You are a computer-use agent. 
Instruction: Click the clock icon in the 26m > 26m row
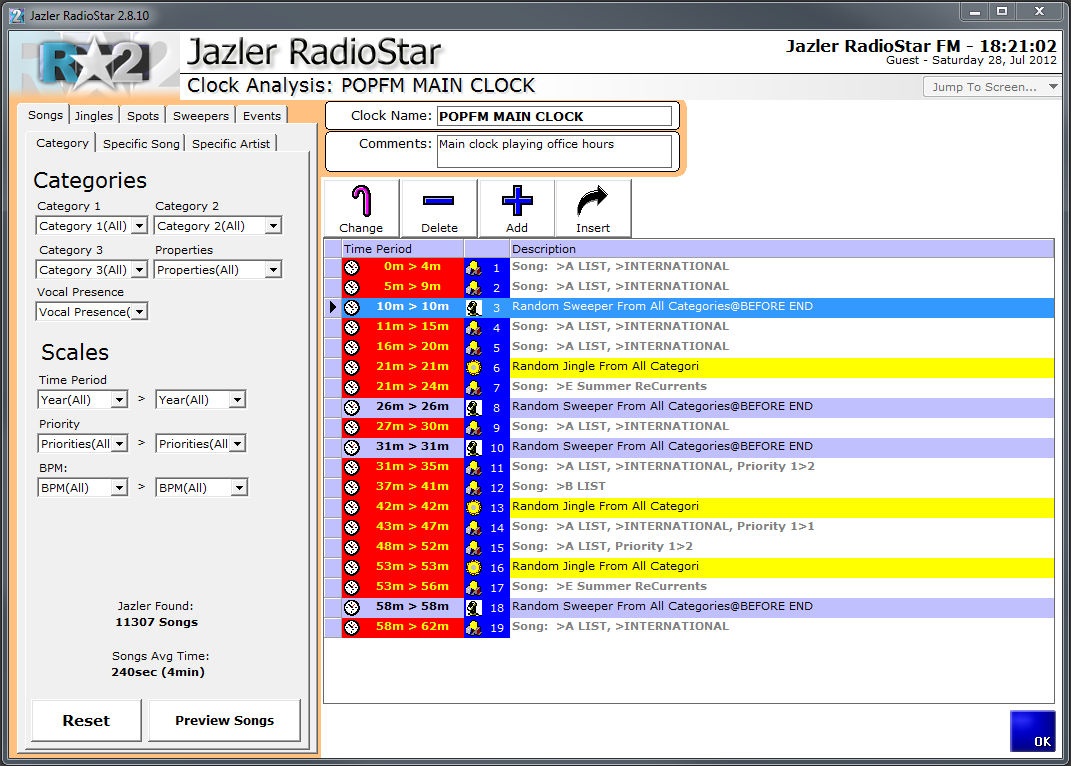[x=352, y=408]
